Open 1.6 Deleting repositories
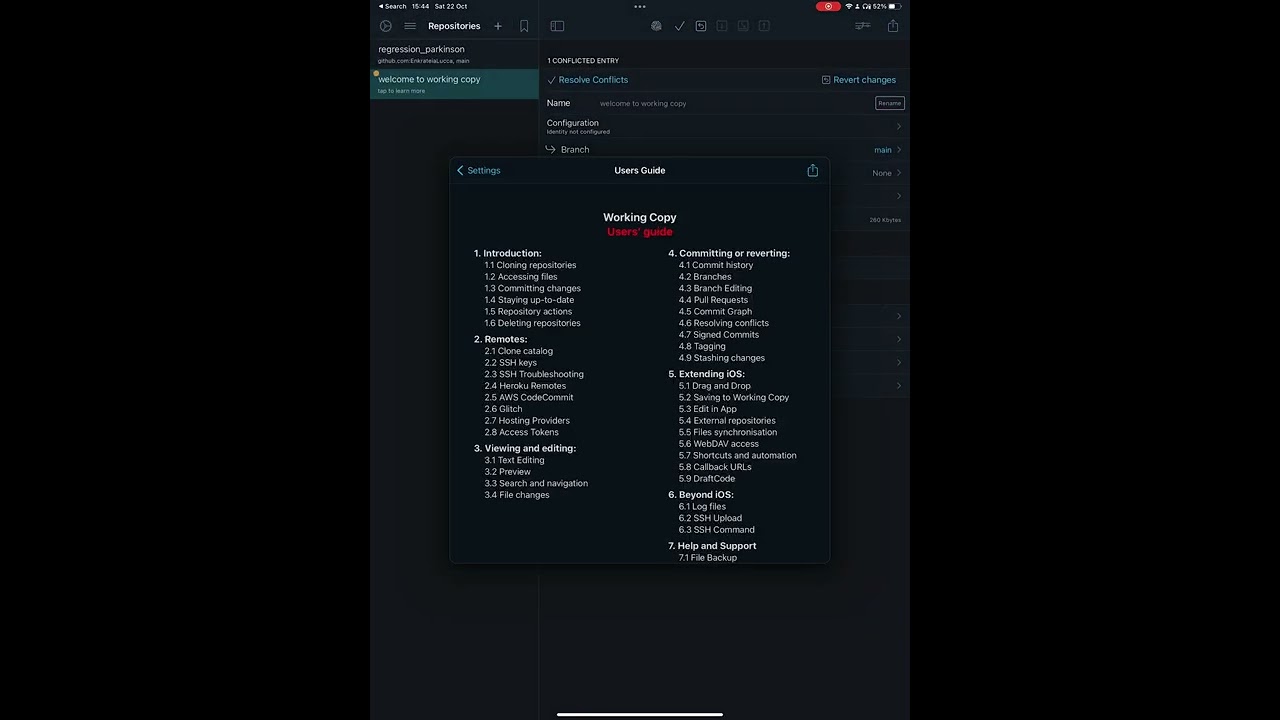 click(532, 323)
